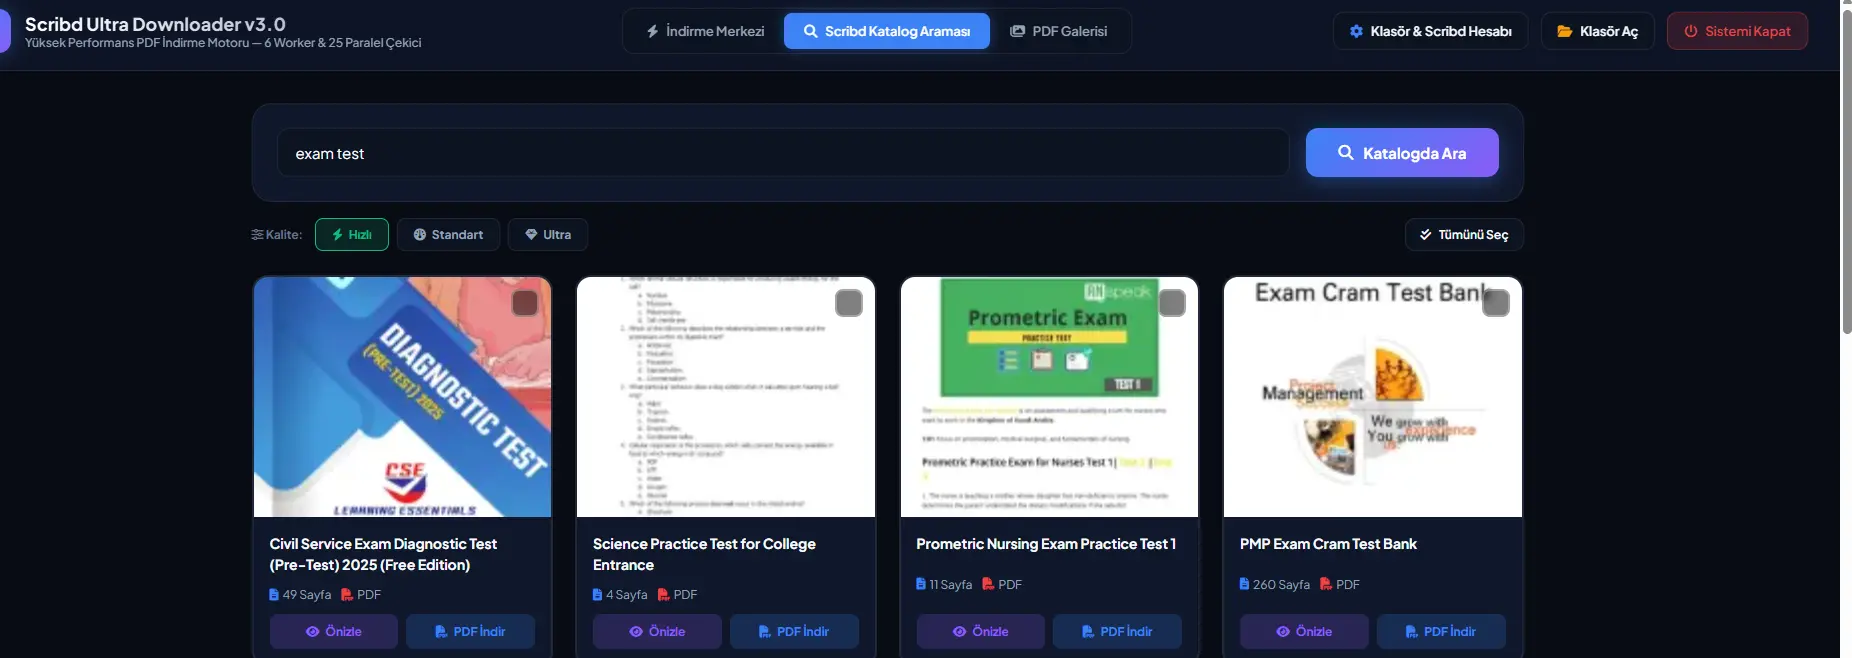Preview Civil Service Exam with Önizle
1852x658 pixels.
[334, 631]
